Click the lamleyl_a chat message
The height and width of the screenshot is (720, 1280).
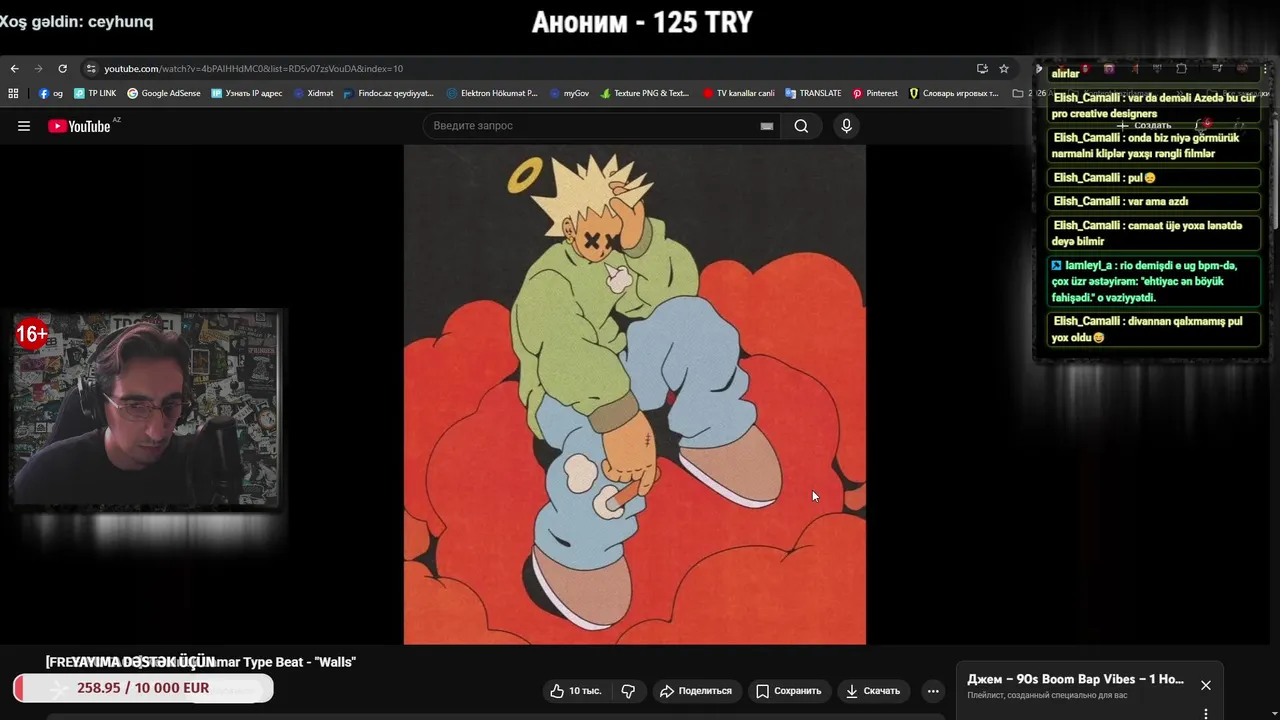[x=1155, y=281]
